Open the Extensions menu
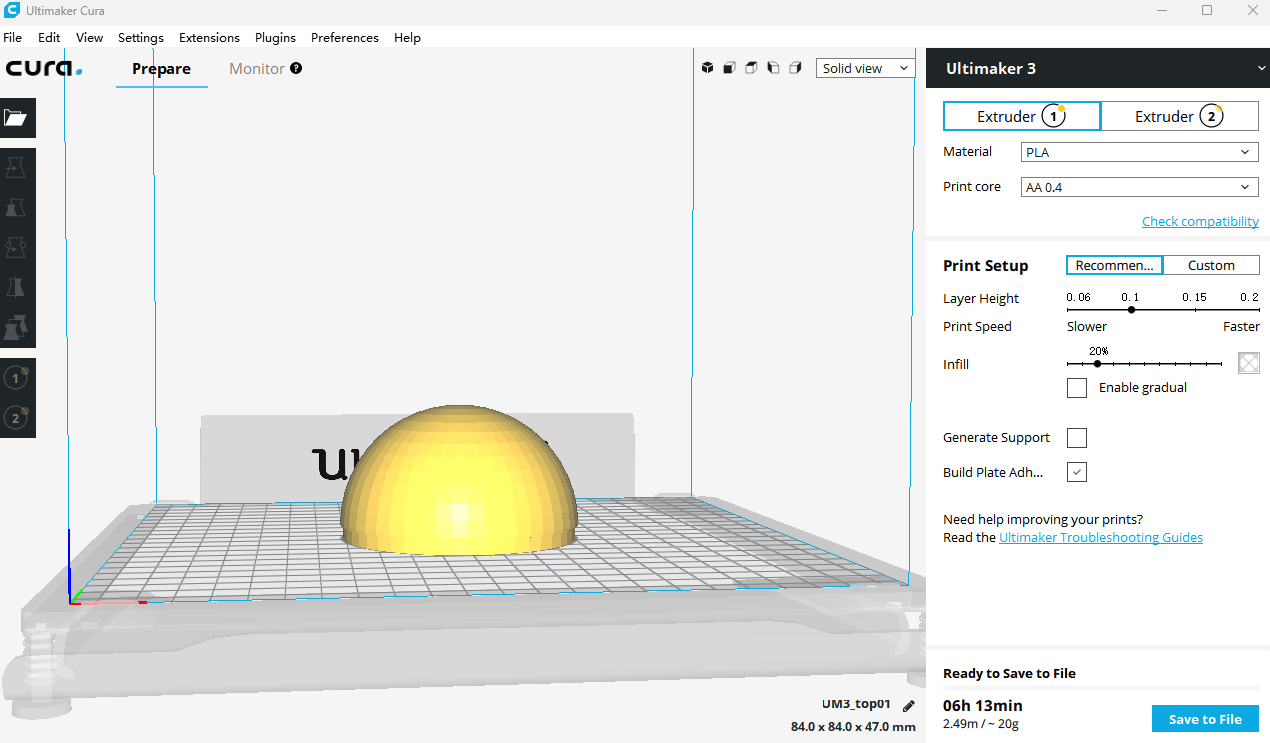 209,37
